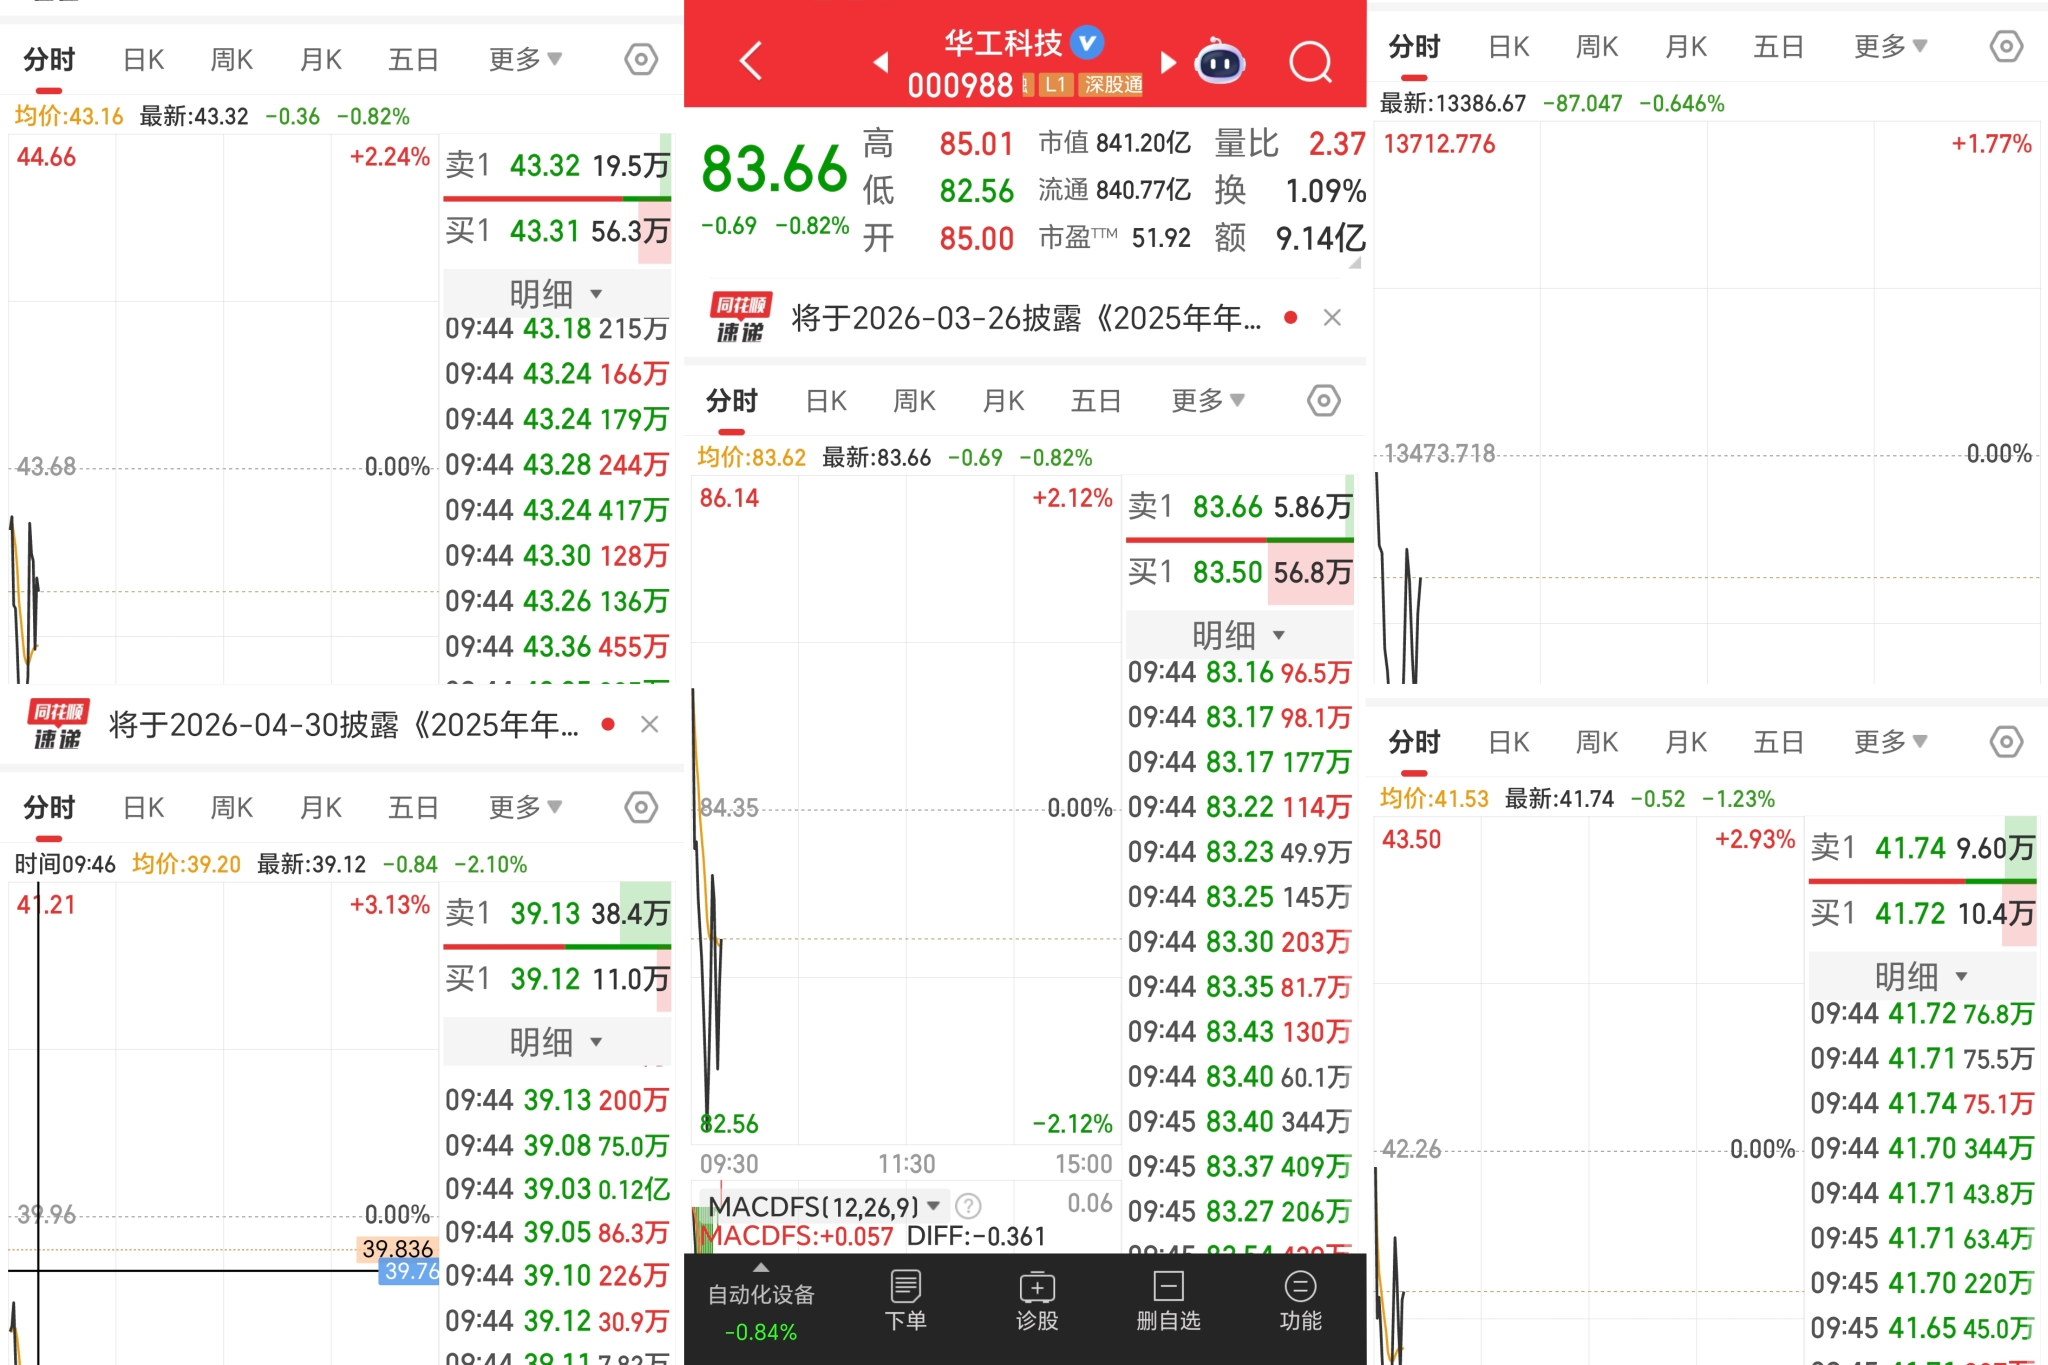Tap the 下单 order icon
The image size is (2048, 1365).
[x=905, y=1300]
